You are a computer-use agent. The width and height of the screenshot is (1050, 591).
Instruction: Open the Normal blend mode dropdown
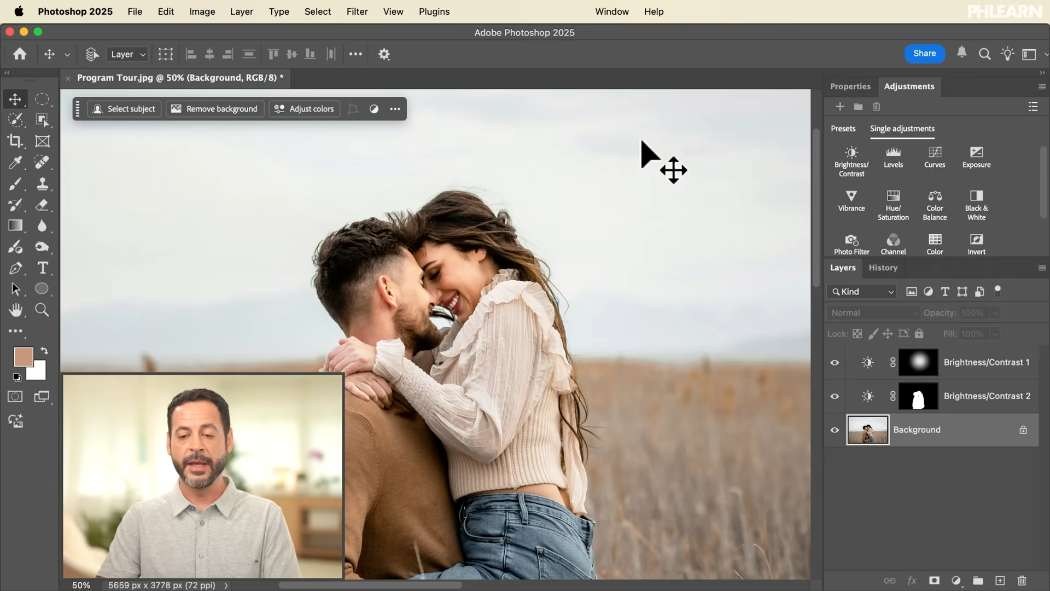(x=872, y=313)
